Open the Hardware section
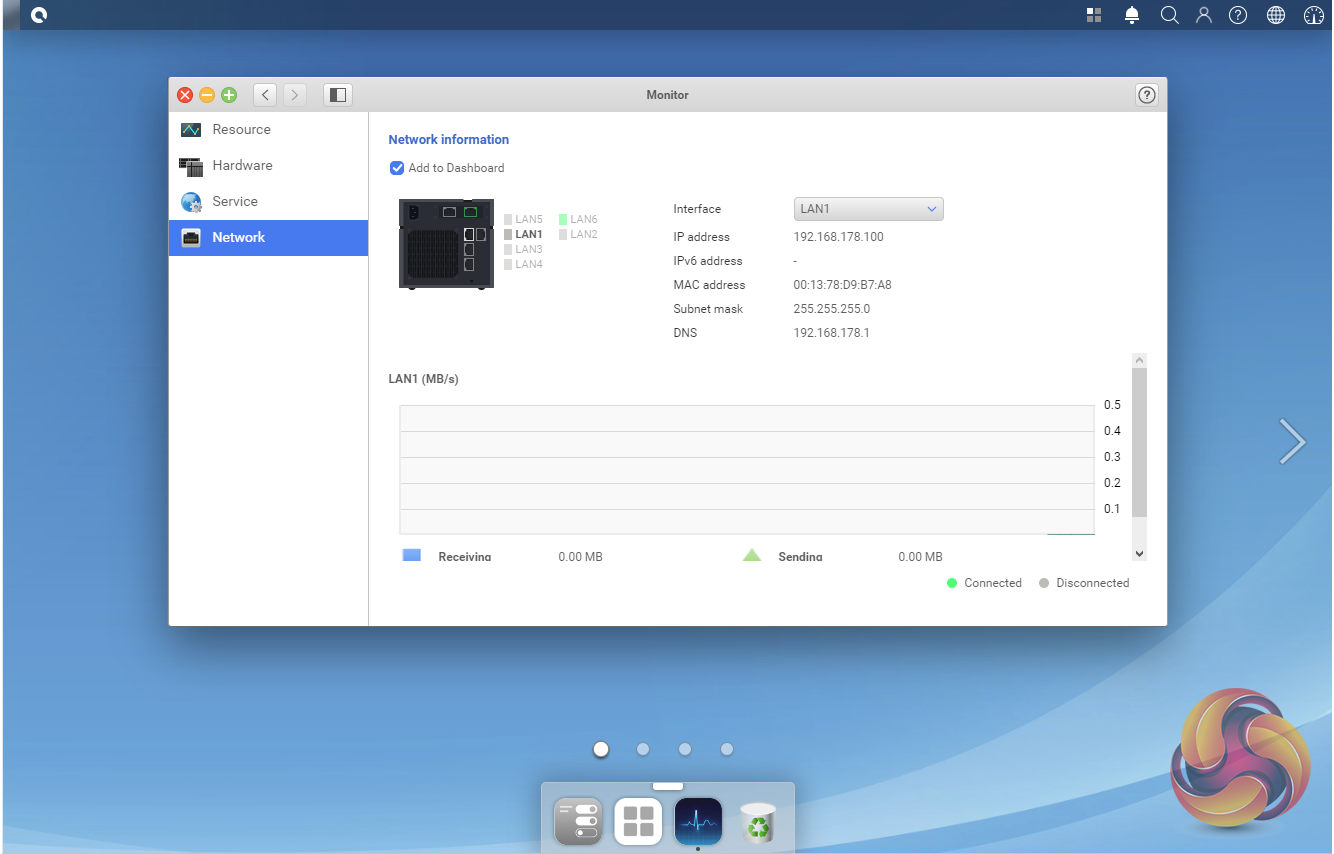Viewport: 1334px width, 854px height. (242, 166)
